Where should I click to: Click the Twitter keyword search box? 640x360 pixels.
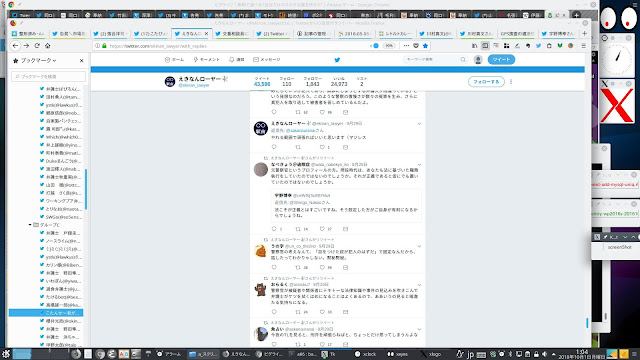click(x=436, y=60)
